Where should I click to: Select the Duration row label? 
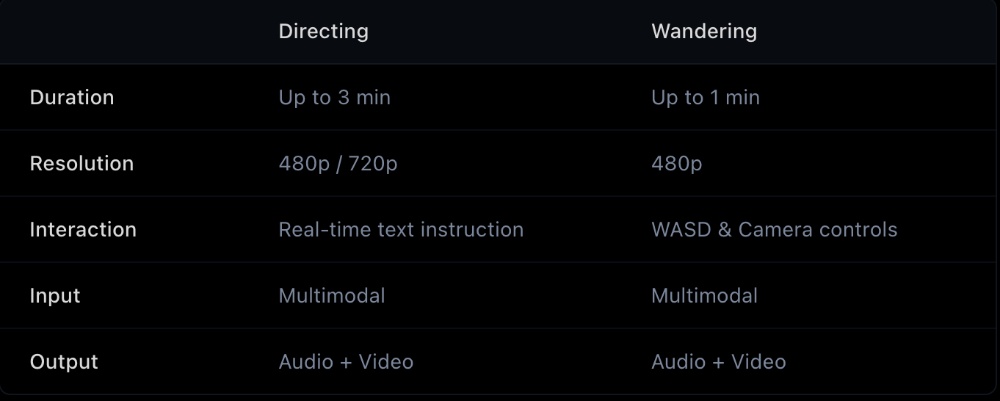(x=72, y=97)
